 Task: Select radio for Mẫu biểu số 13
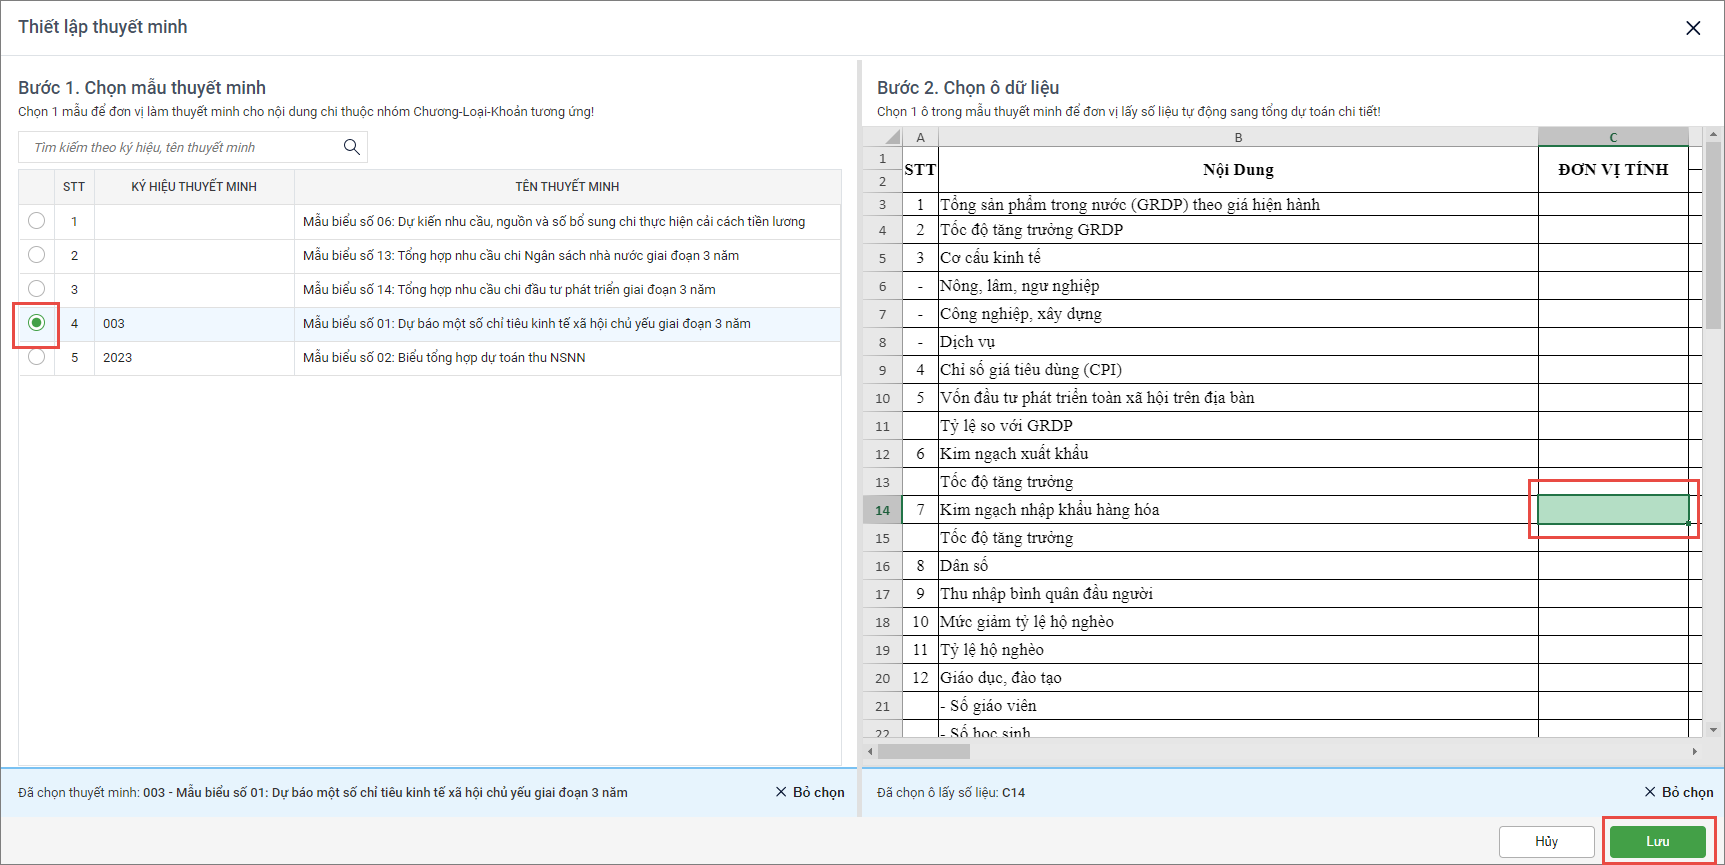[37, 255]
